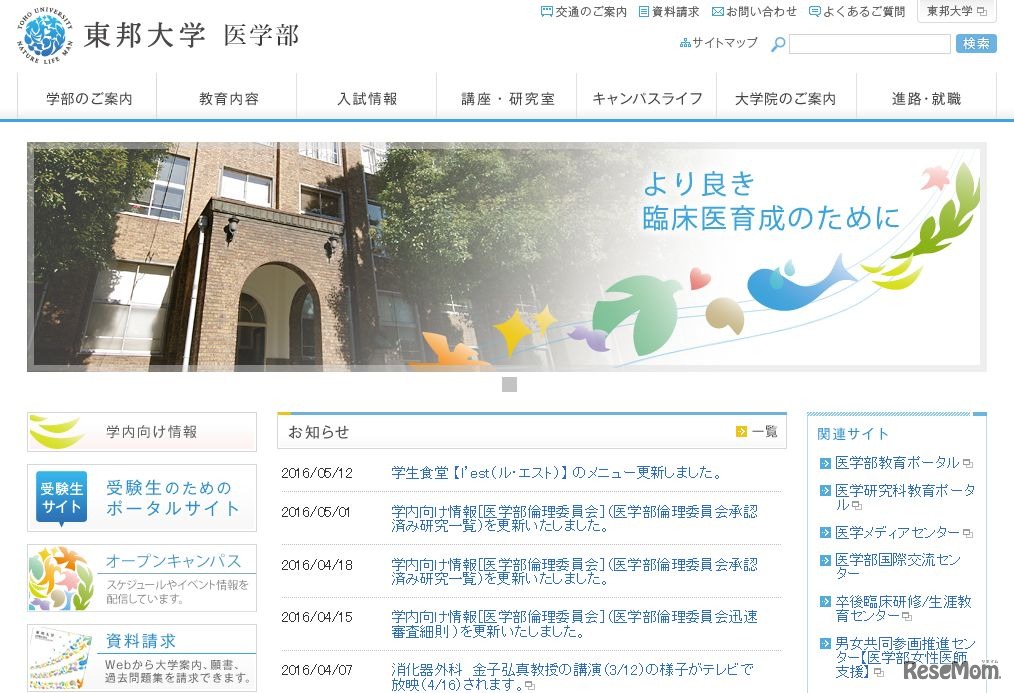Click arrow icon beside 医学メディアセンター
The image size is (1014, 693).
click(x=825, y=533)
